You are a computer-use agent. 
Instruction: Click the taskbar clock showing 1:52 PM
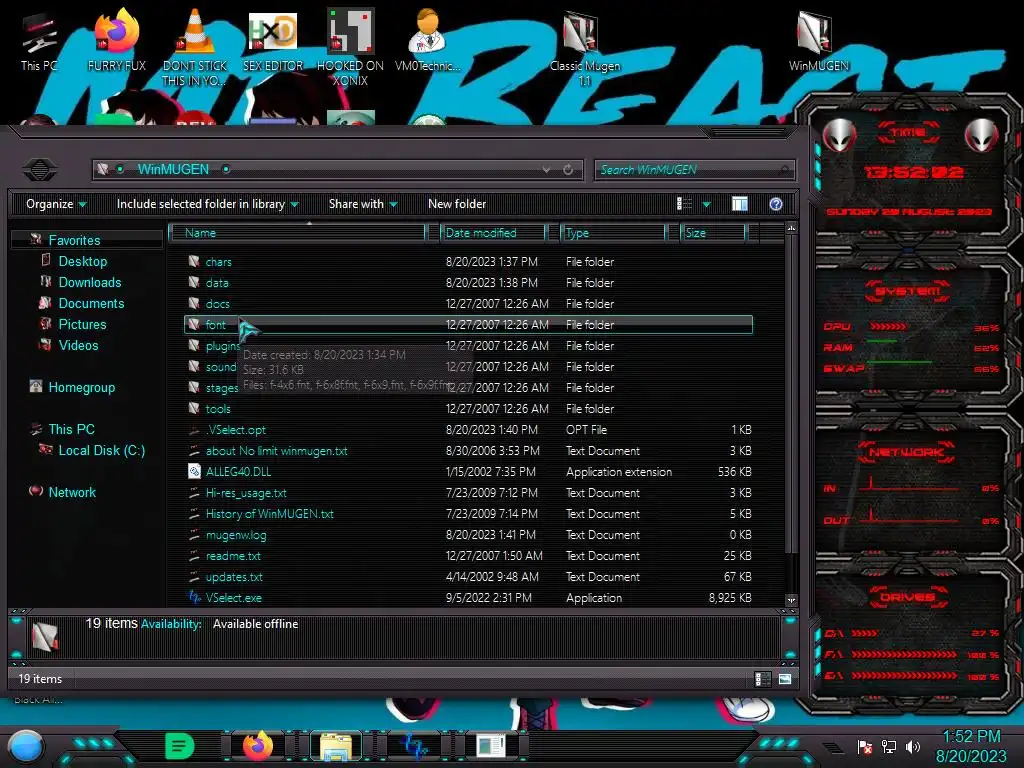(x=970, y=737)
